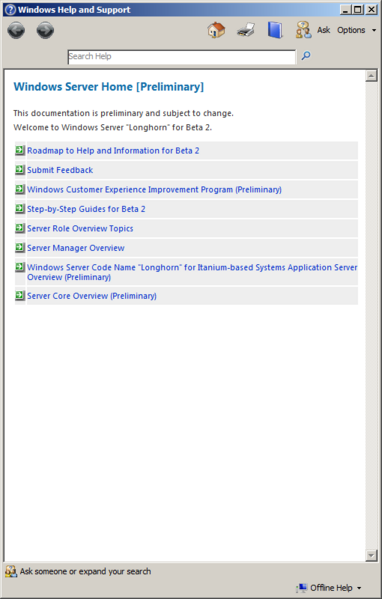Go forward using the Forward arrow button

pos(45,31)
